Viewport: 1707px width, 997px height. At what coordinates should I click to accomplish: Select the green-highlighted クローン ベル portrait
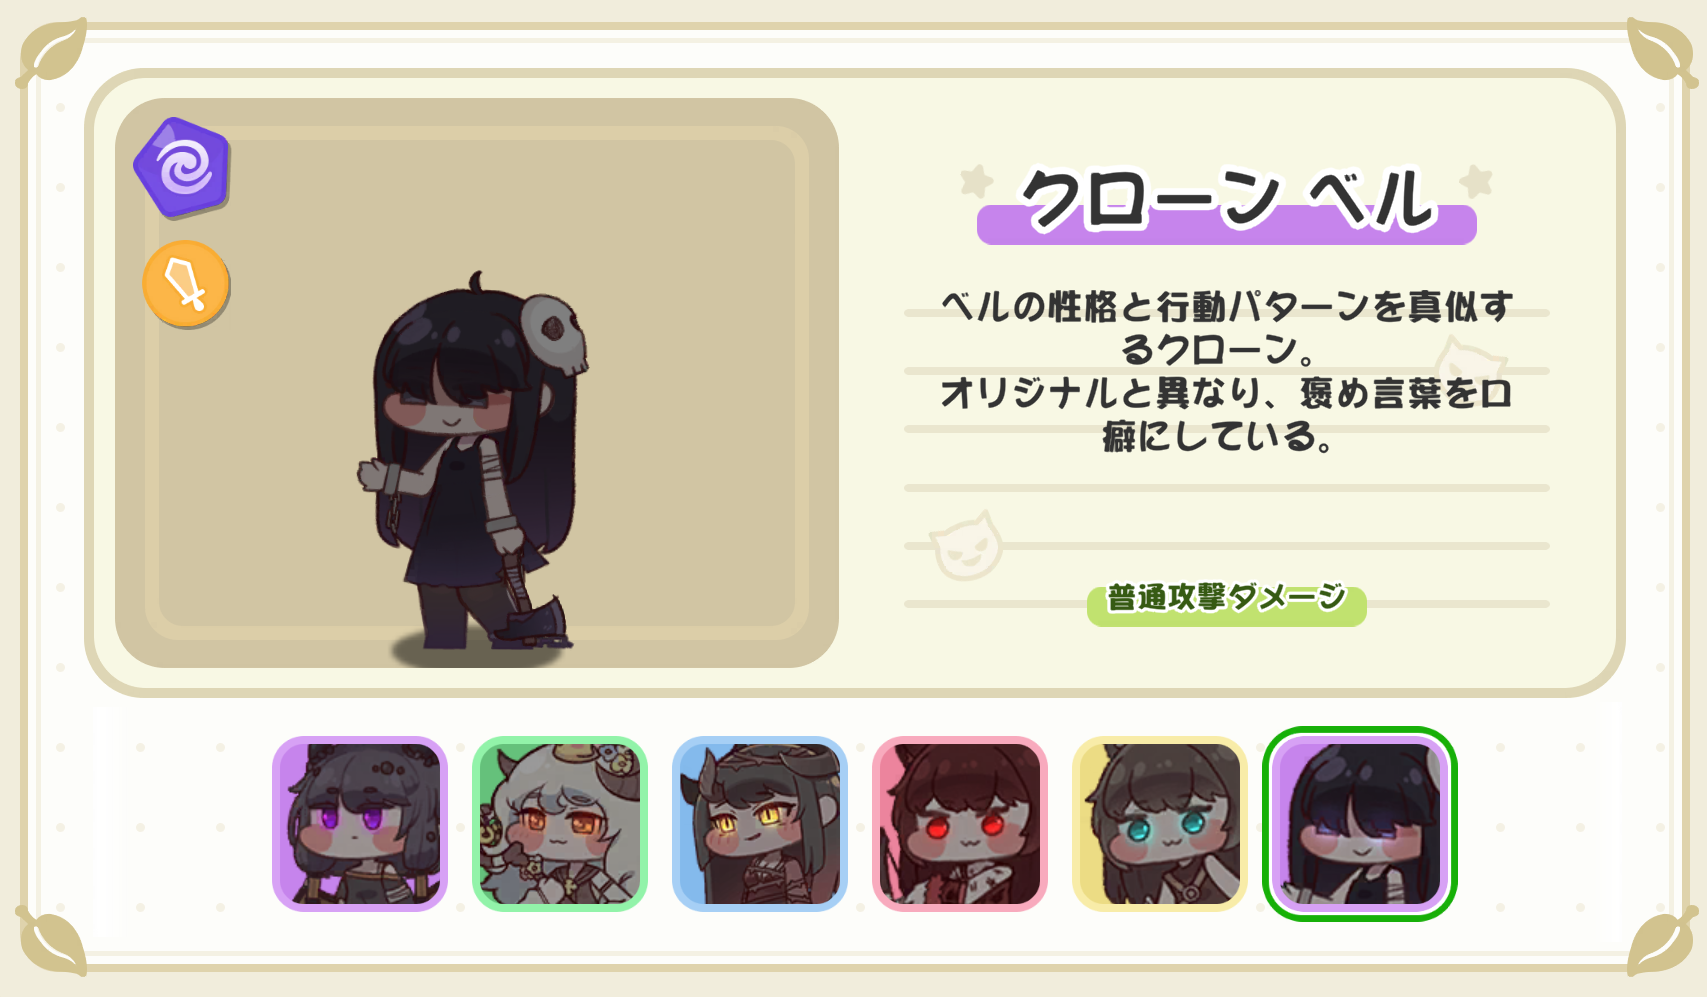[1360, 824]
